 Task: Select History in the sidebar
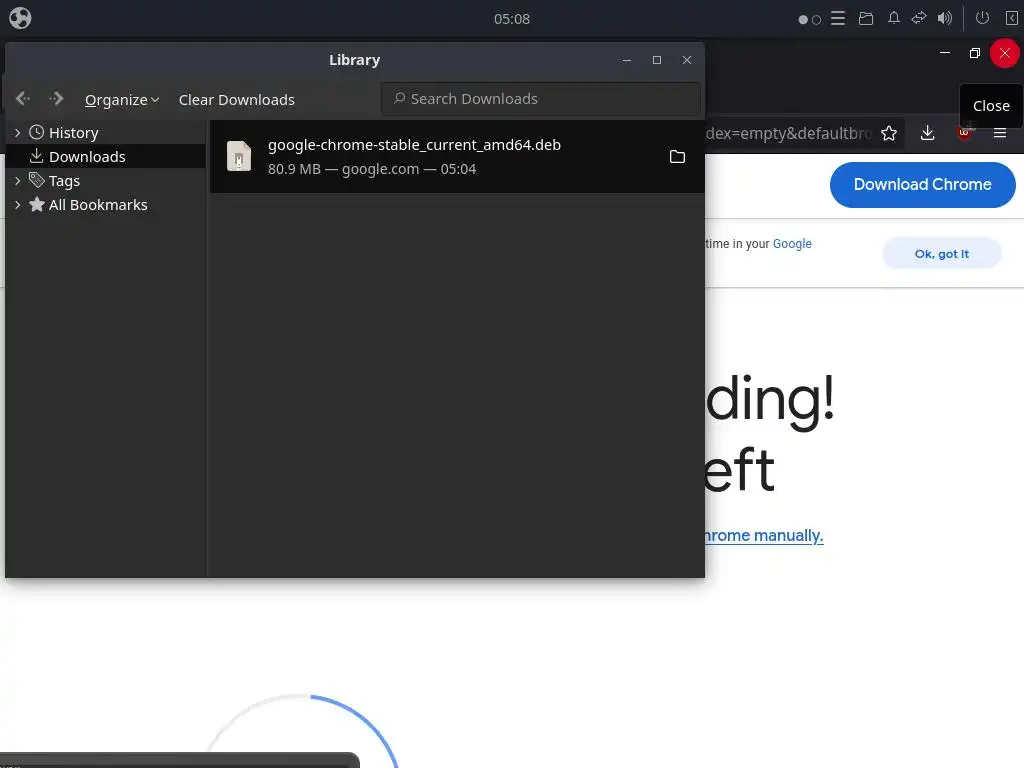73,133
